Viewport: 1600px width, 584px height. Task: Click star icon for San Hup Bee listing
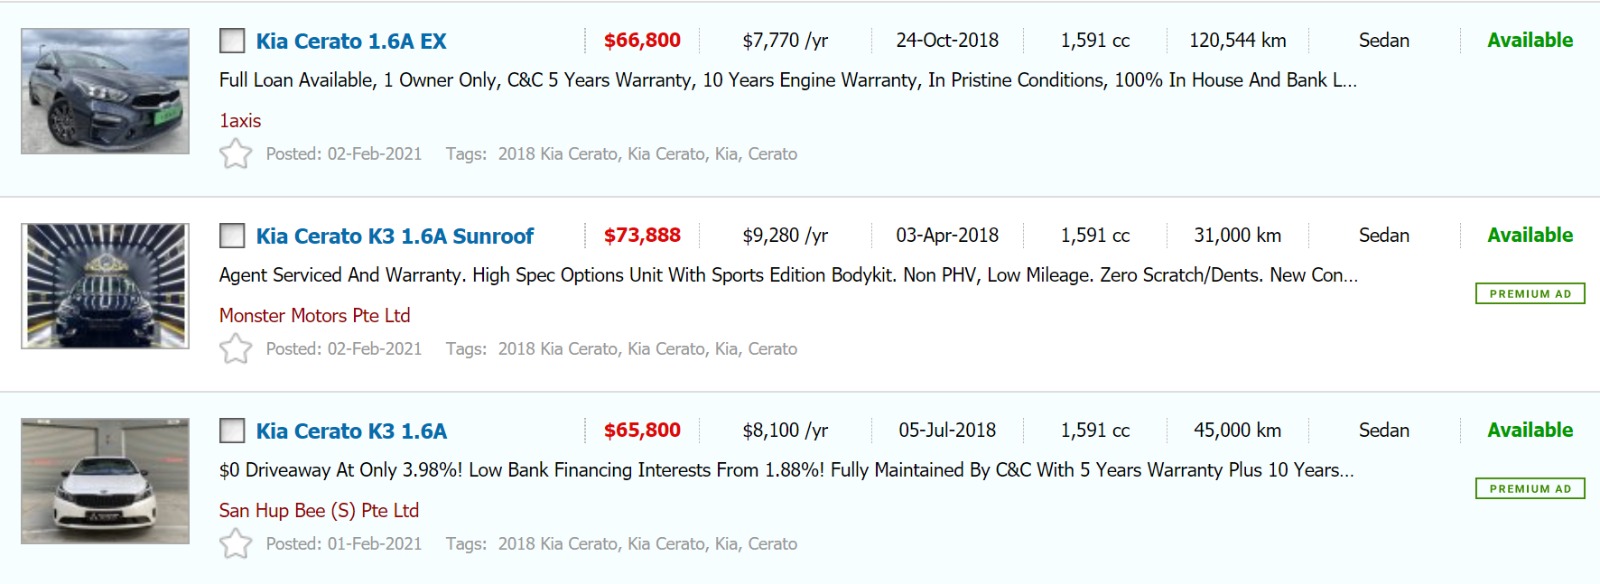(x=236, y=544)
